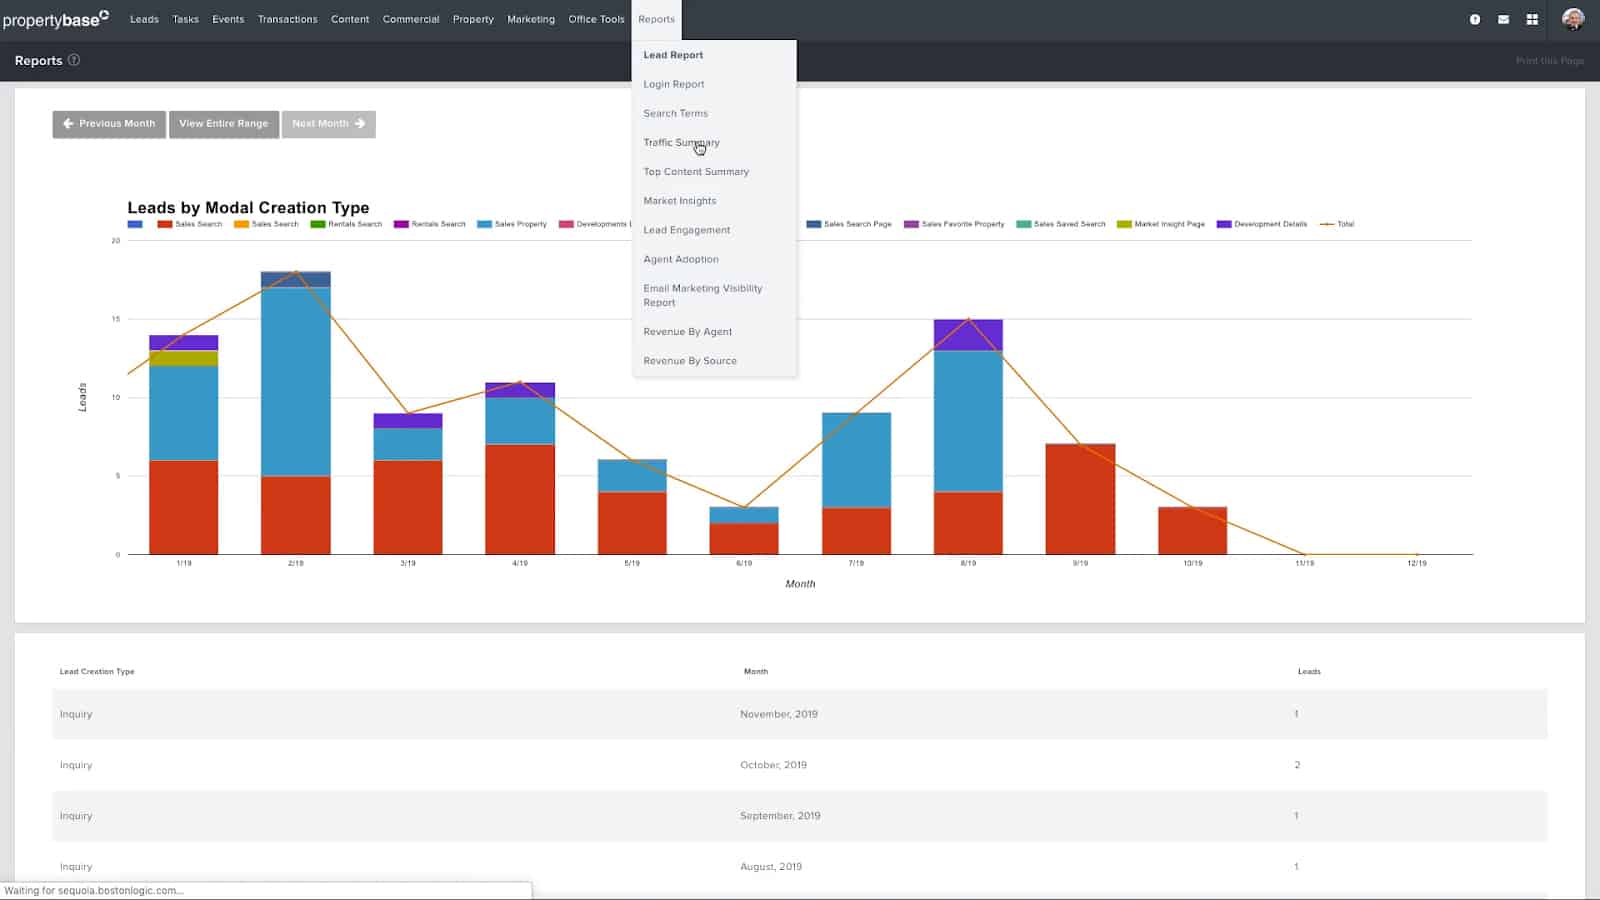The image size is (1600, 900).
Task: Toggle red Sales Search legend series
Action: click(x=190, y=224)
